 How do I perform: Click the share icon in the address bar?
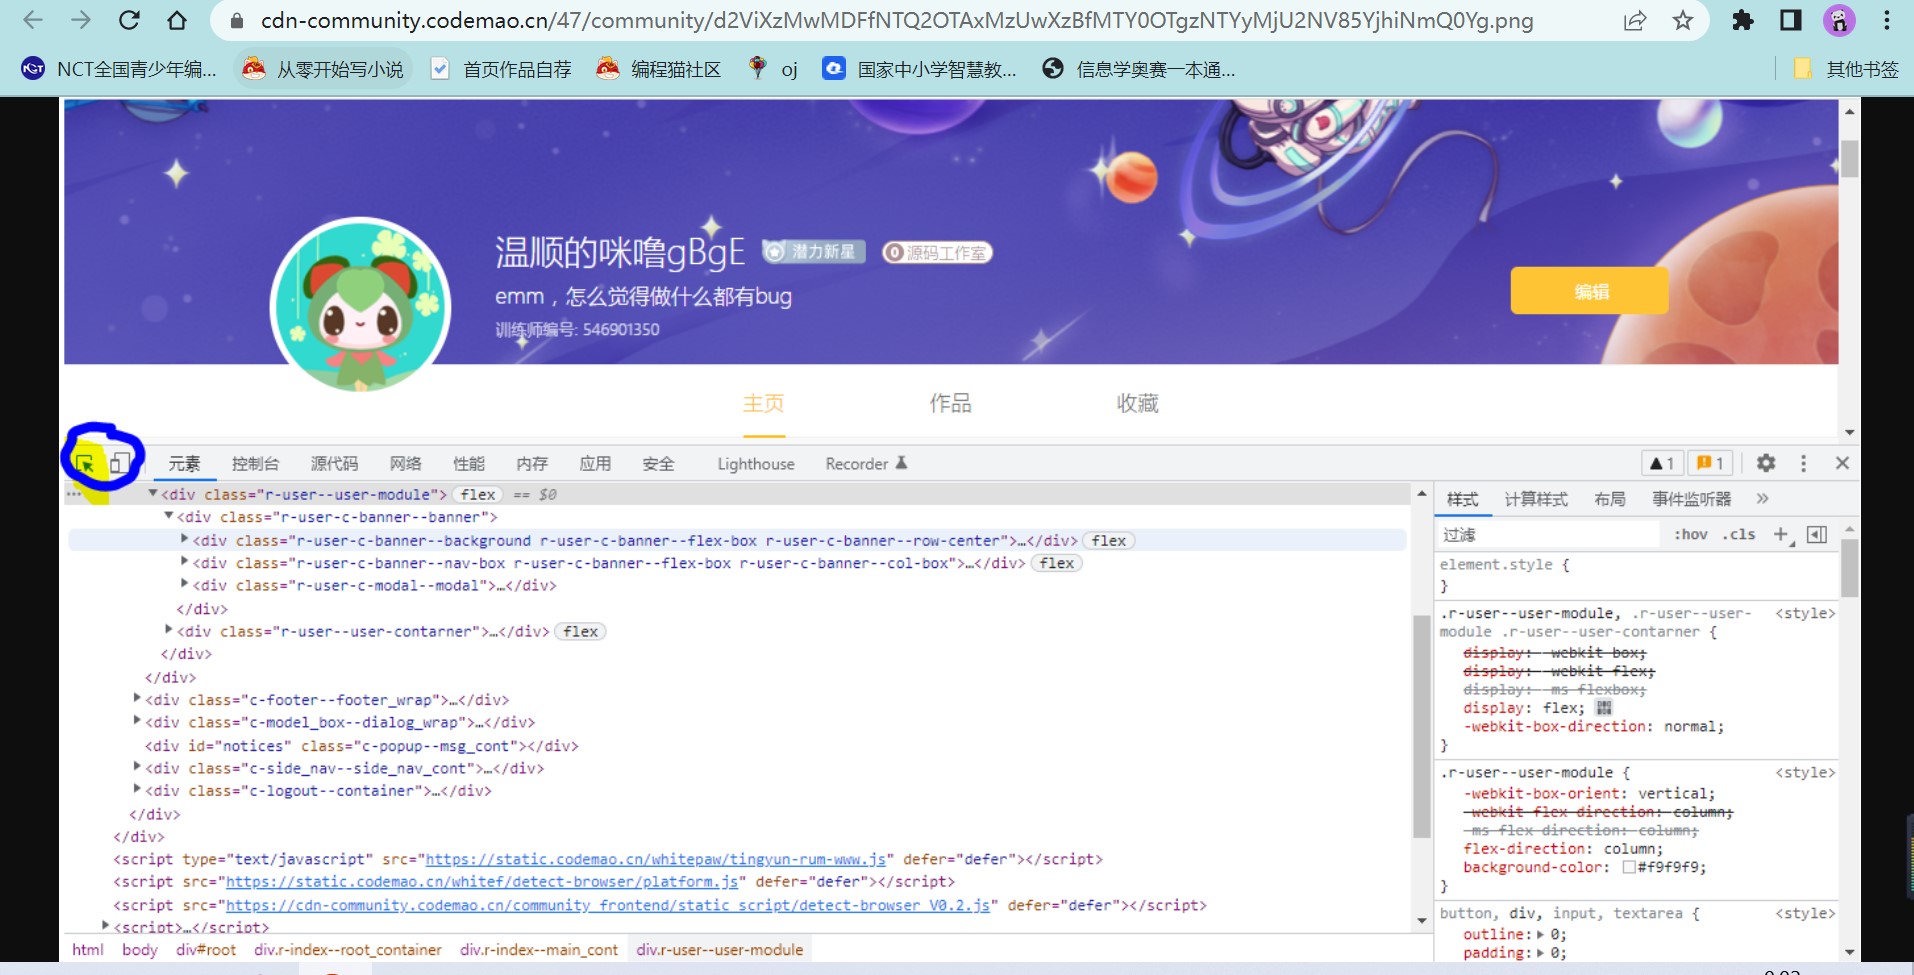(x=1635, y=20)
